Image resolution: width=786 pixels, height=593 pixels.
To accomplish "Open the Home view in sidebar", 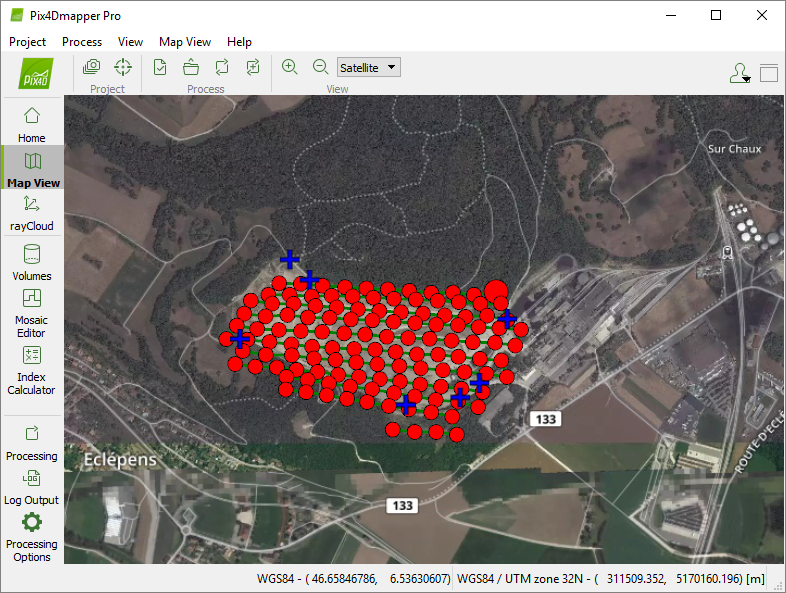I will coord(32,123).
